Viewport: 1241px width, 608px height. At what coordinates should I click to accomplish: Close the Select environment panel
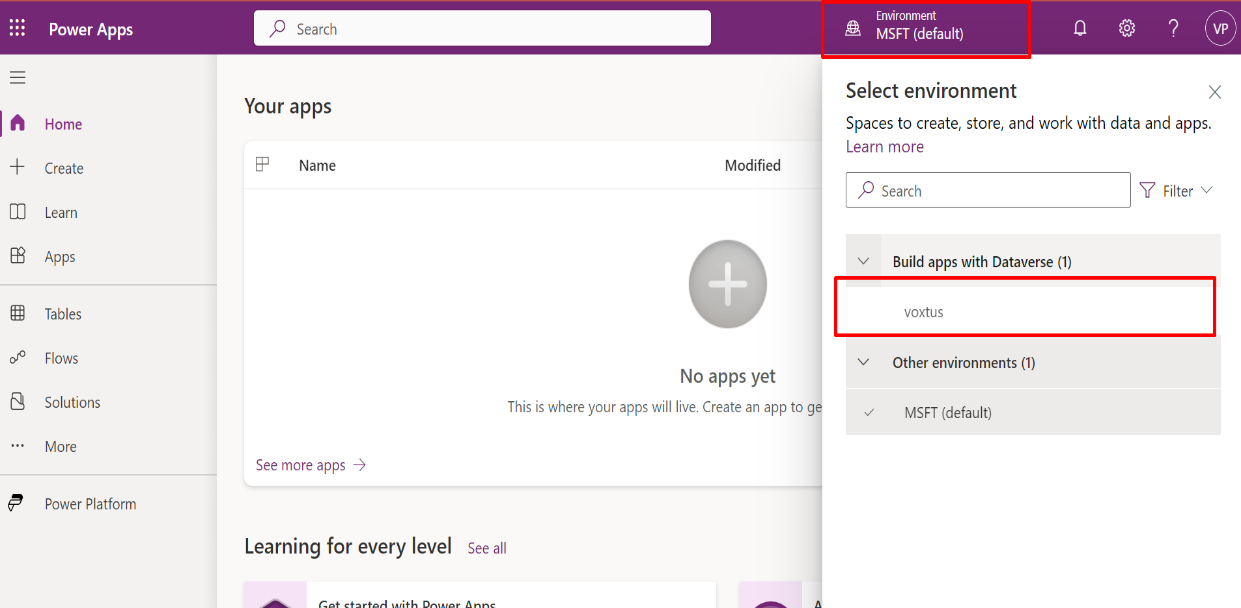pos(1215,92)
